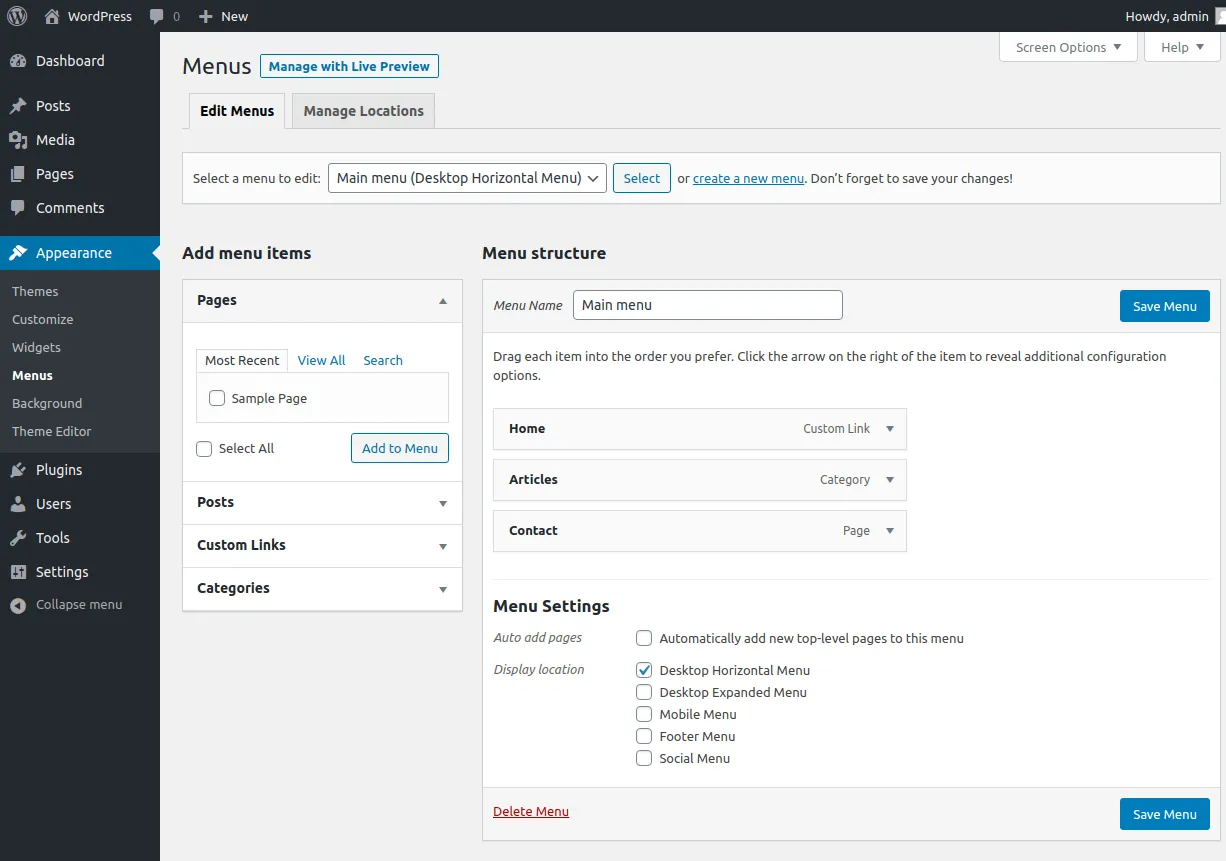
Task: Click the Delete Menu link
Action: (531, 811)
